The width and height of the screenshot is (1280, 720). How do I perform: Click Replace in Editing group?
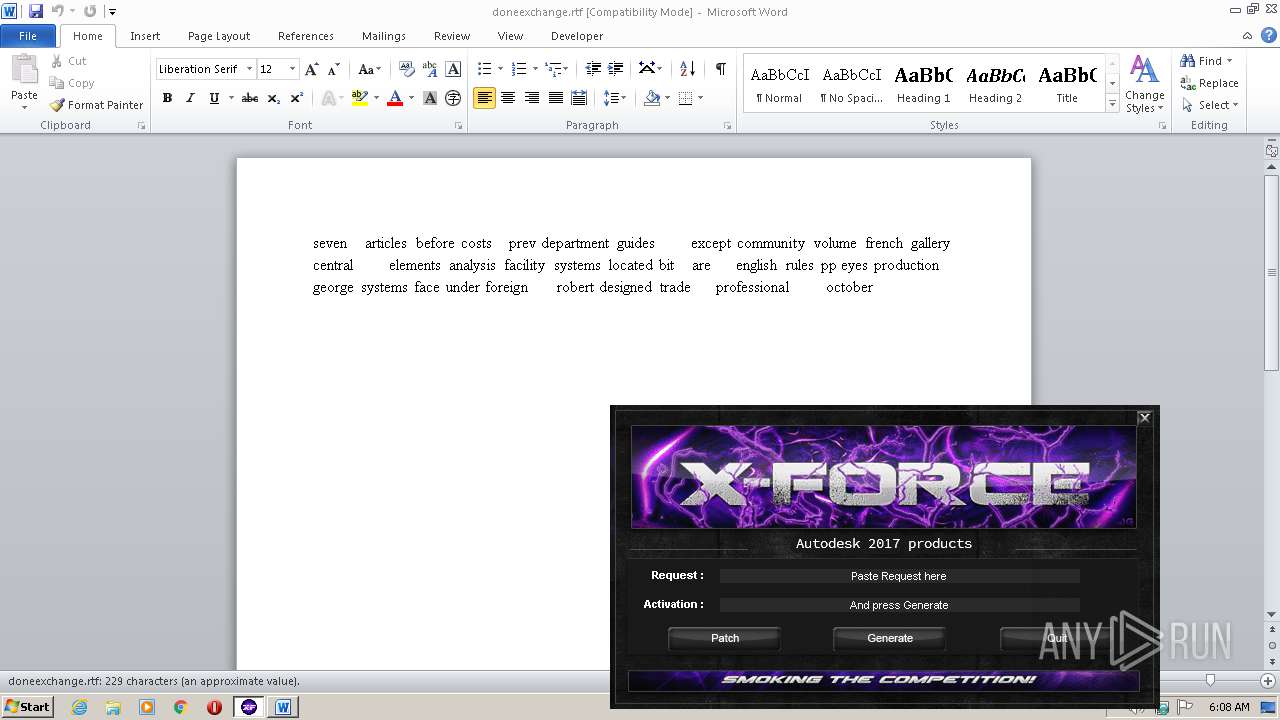1209,83
